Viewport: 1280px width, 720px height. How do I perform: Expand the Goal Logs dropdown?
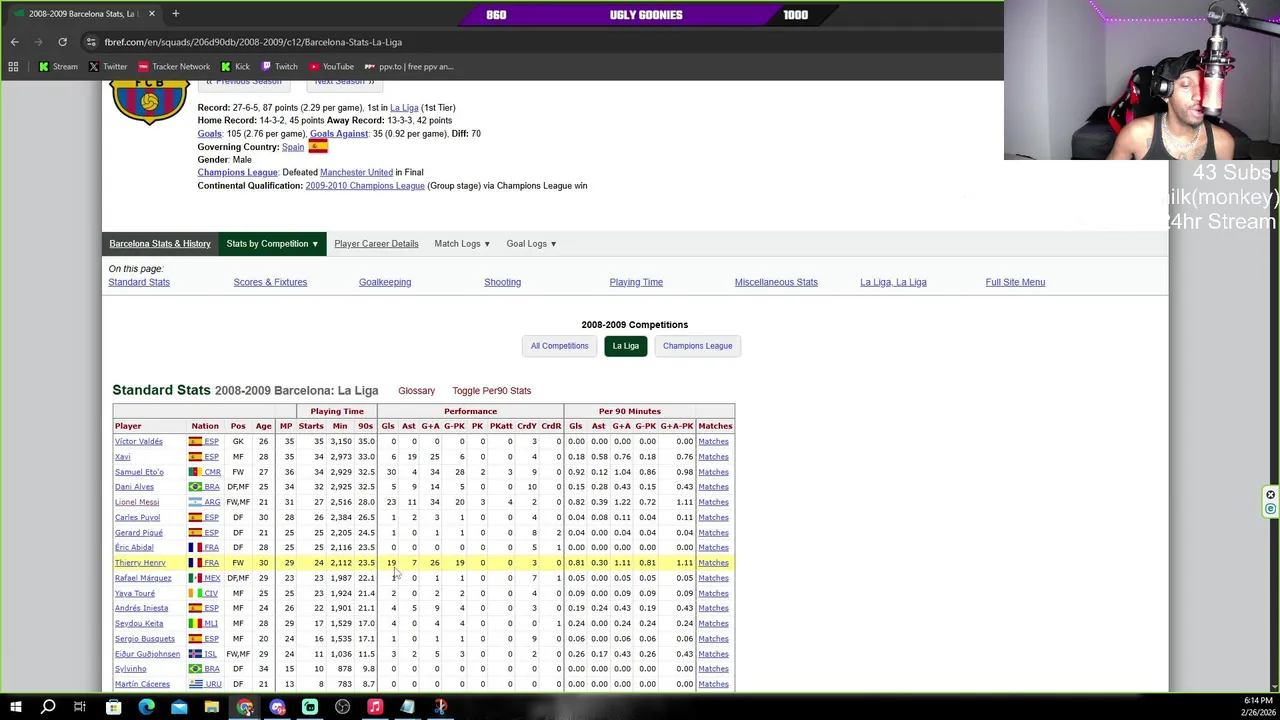pyautogui.click(x=531, y=244)
